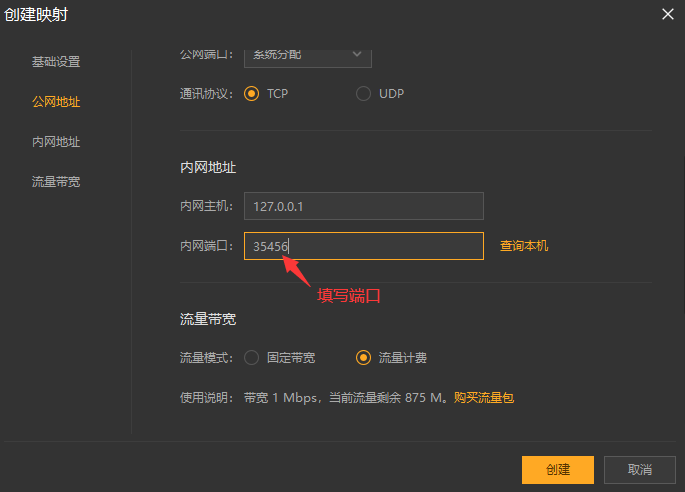Viewport: 685px width, 492px height.
Task: Open the 公网端口 系统分配 dropdown
Action: coord(308,58)
